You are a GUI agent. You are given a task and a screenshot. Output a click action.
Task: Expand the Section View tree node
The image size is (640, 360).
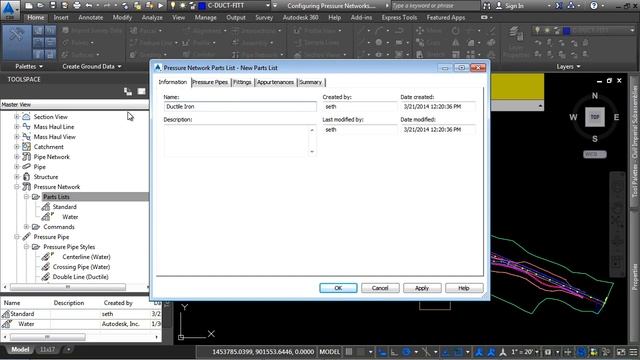coord(17,117)
